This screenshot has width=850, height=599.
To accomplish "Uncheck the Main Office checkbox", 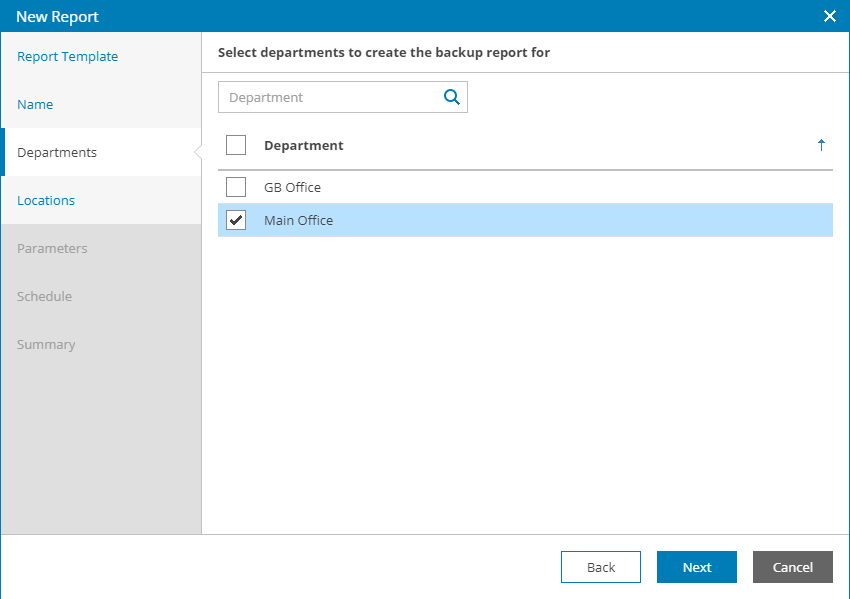I will point(236,220).
